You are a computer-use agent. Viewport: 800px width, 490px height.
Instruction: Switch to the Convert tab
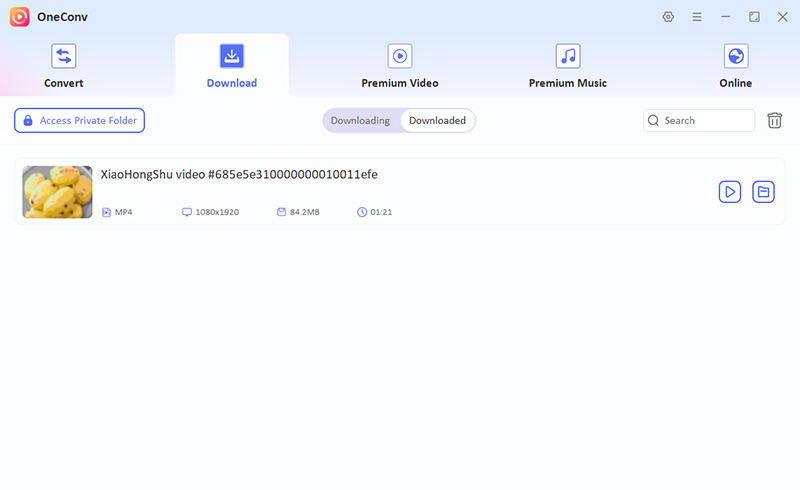[63, 66]
